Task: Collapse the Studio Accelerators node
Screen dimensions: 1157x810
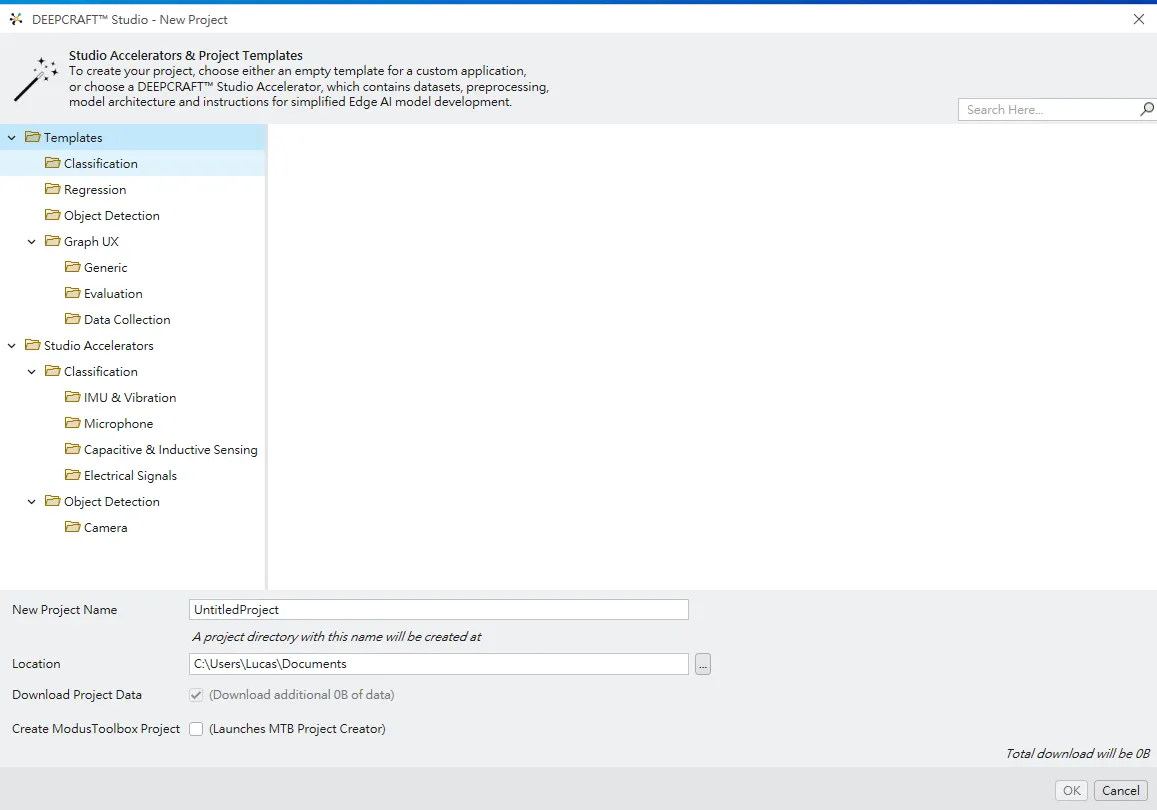Action: 12,346
